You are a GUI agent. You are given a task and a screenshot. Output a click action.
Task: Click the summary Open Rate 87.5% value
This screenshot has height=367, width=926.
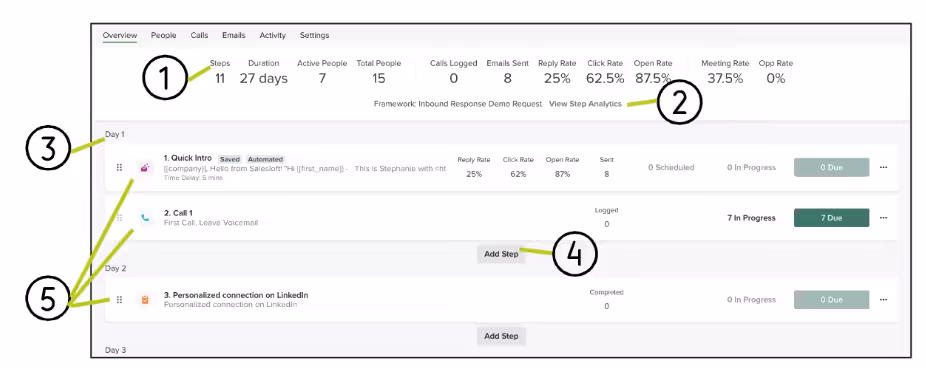click(653, 78)
